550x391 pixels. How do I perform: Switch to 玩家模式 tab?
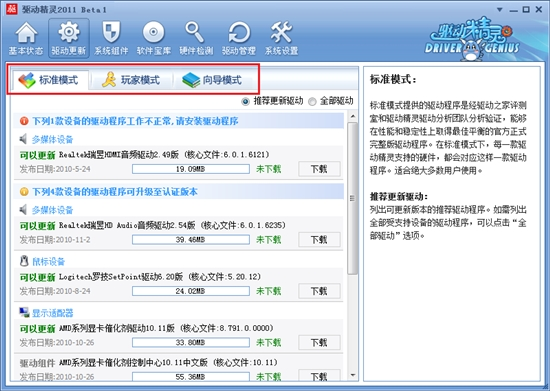click(131, 80)
